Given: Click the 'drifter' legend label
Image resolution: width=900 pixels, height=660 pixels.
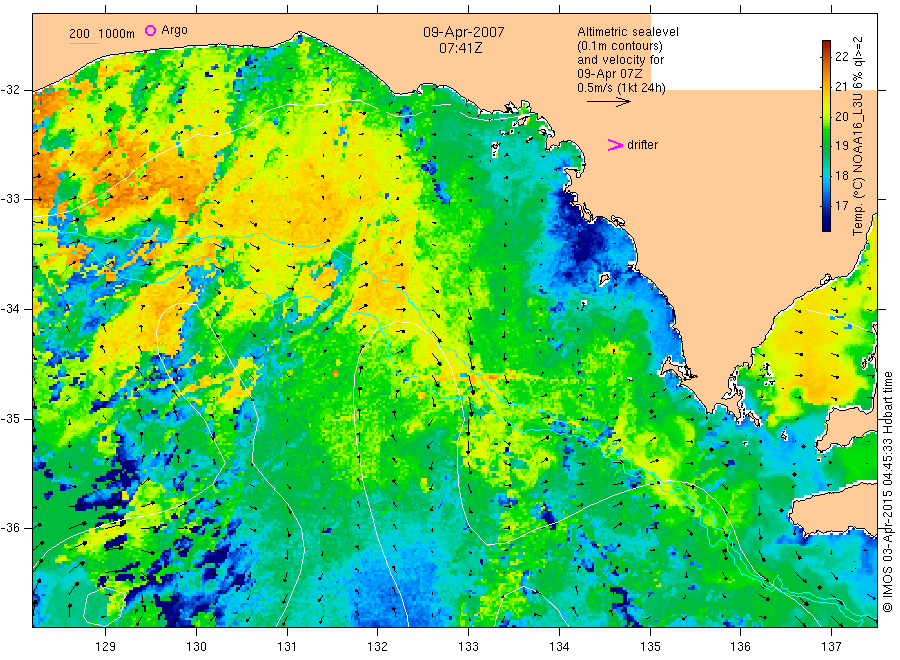Looking at the screenshot, I should [642, 145].
